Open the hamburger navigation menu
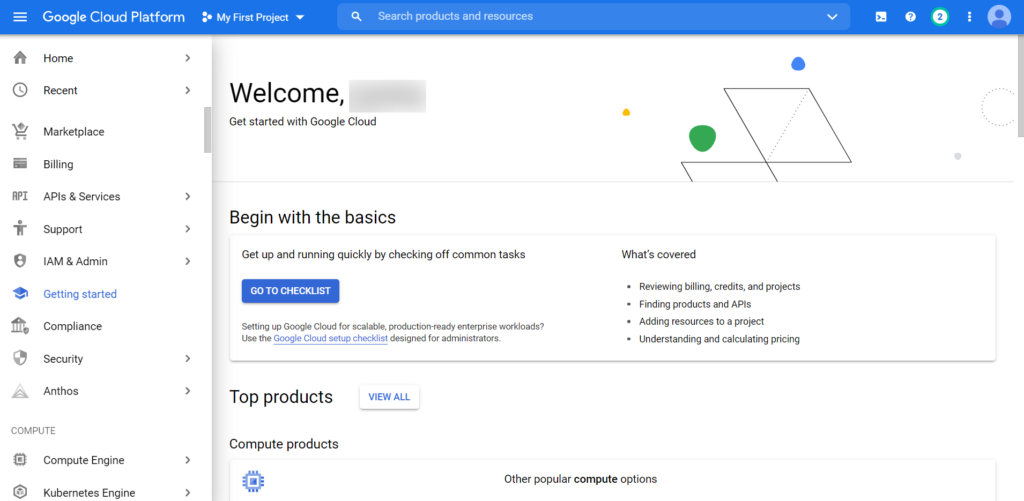The image size is (1024, 501). 20,17
